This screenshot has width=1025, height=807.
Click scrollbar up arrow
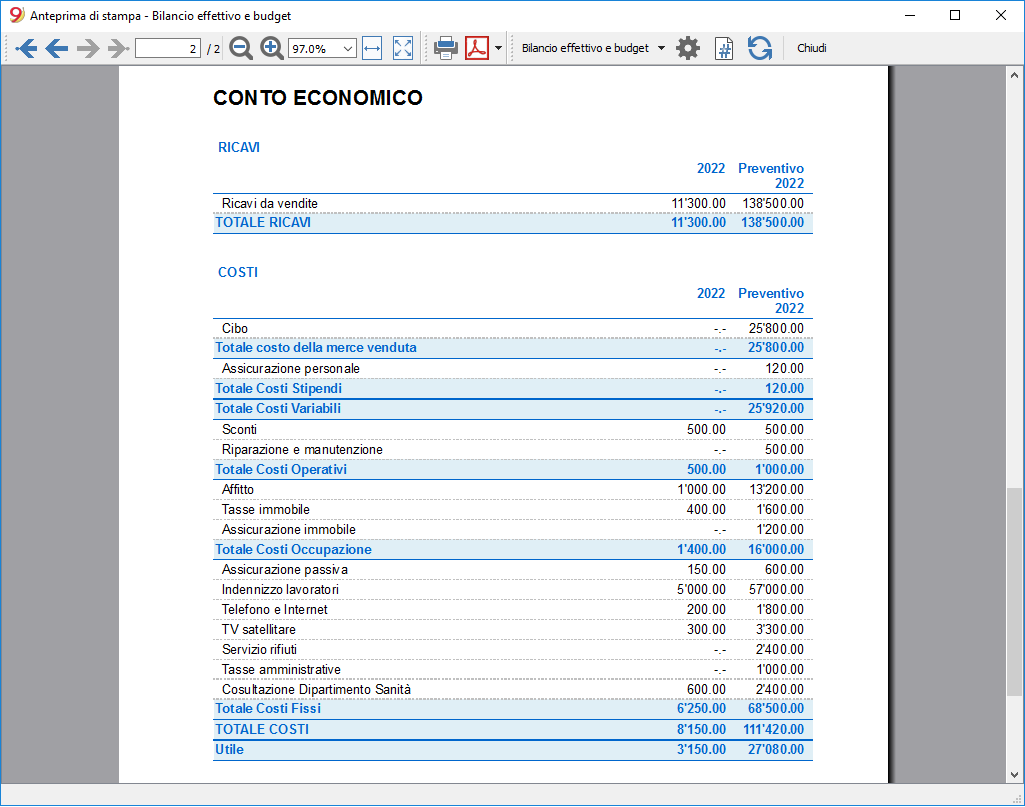coord(1015,75)
